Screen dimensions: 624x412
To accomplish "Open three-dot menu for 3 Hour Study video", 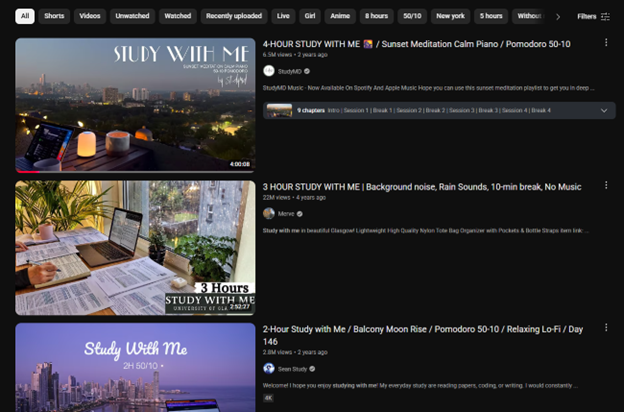I will [606, 186].
